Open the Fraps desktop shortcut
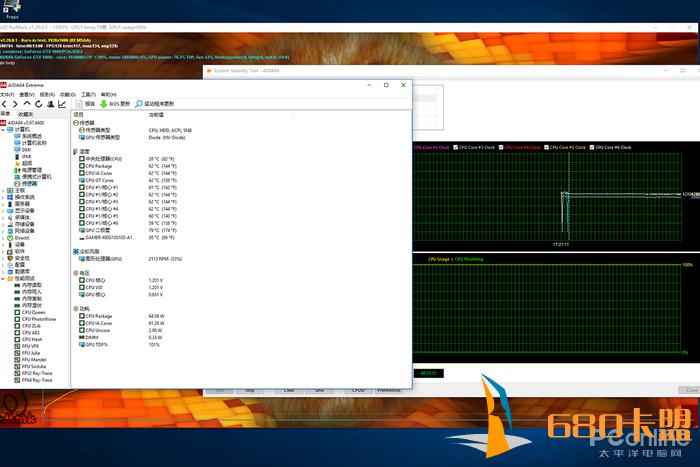Viewport: 700px width, 467px height. (x=12, y=10)
